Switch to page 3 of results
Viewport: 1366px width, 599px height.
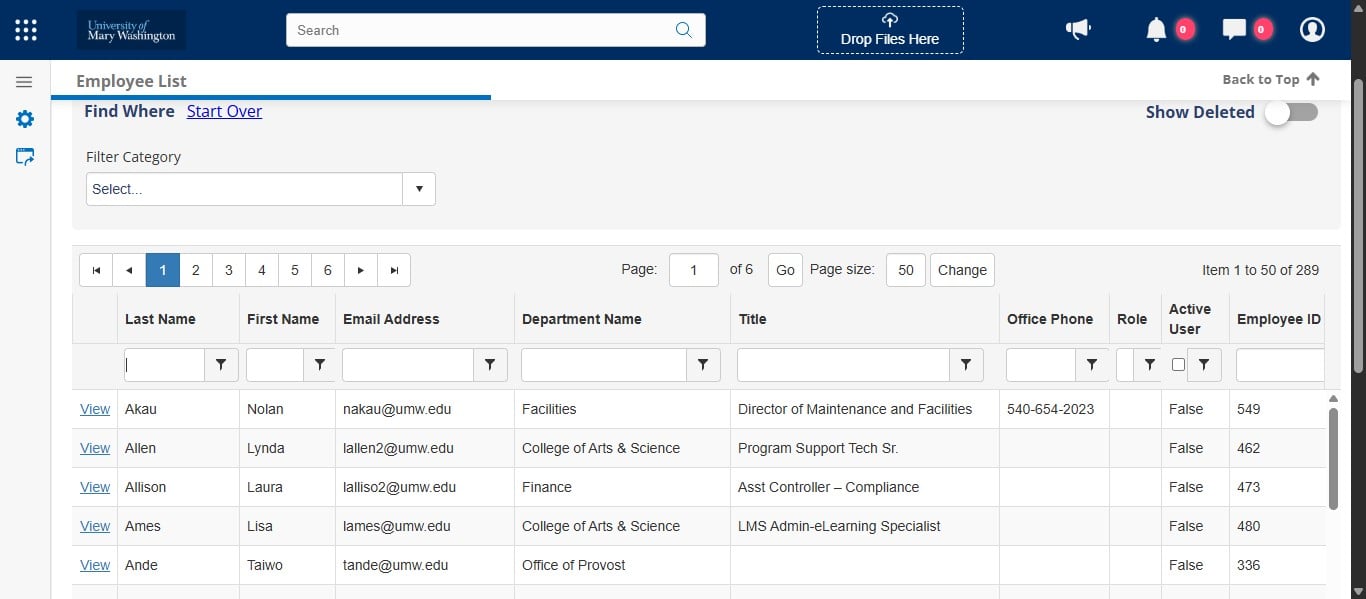tap(228, 270)
